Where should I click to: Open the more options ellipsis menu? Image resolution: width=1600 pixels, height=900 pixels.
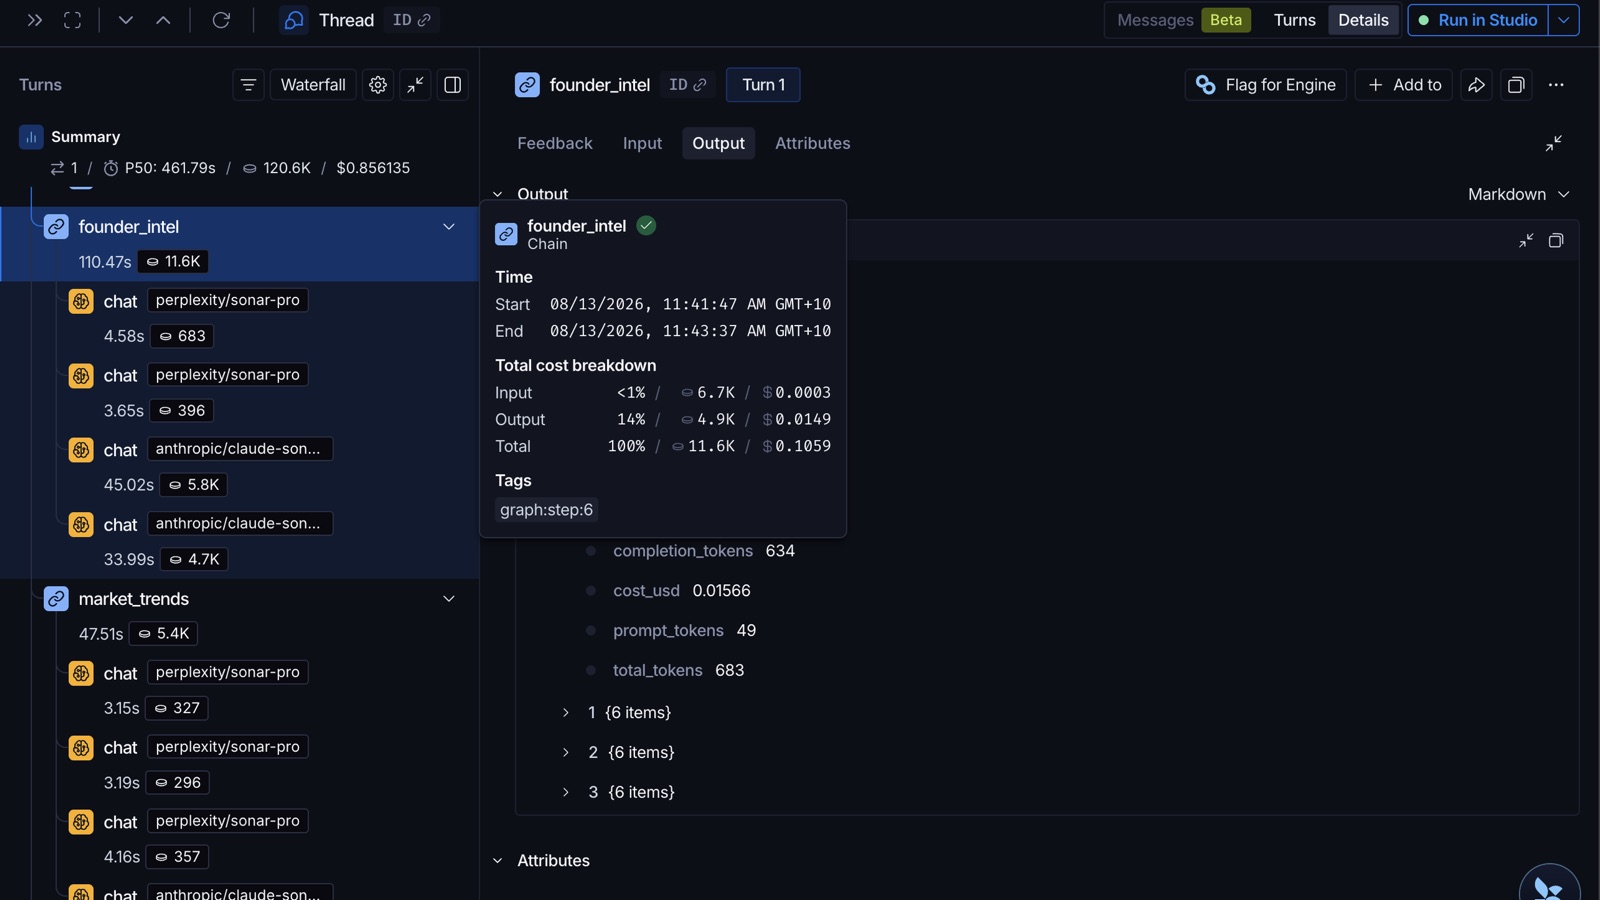point(1556,85)
